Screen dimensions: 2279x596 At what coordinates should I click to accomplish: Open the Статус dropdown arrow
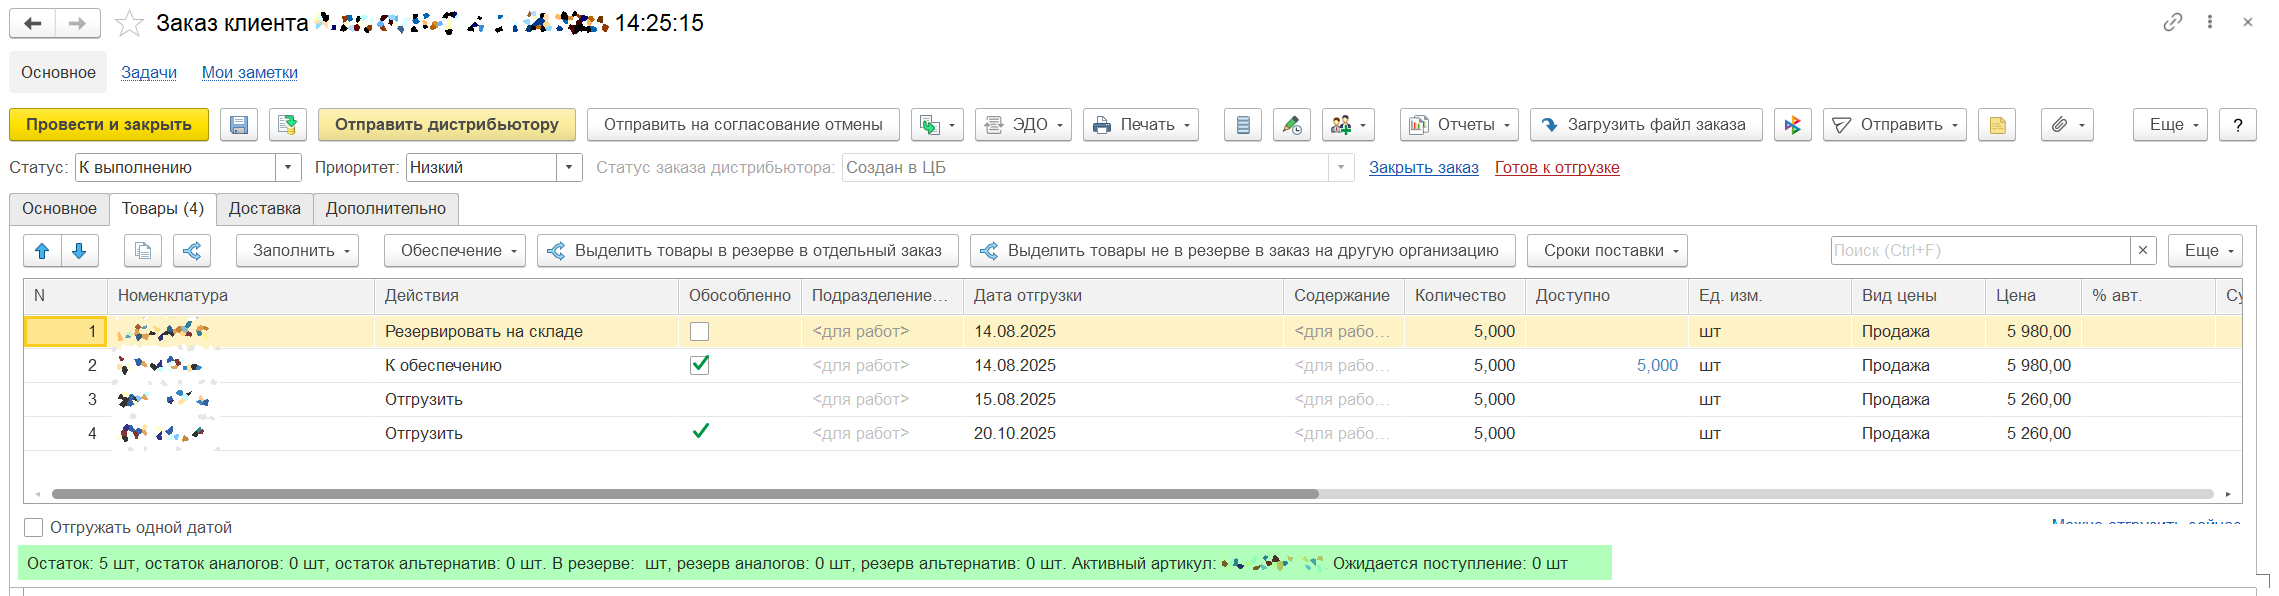[288, 168]
